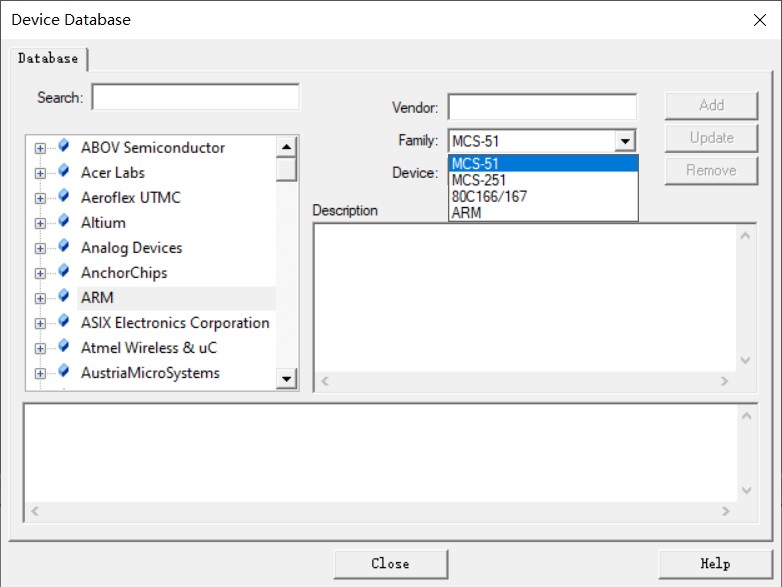Focus the Vendor input field
The width and height of the screenshot is (782, 587).
click(x=542, y=107)
